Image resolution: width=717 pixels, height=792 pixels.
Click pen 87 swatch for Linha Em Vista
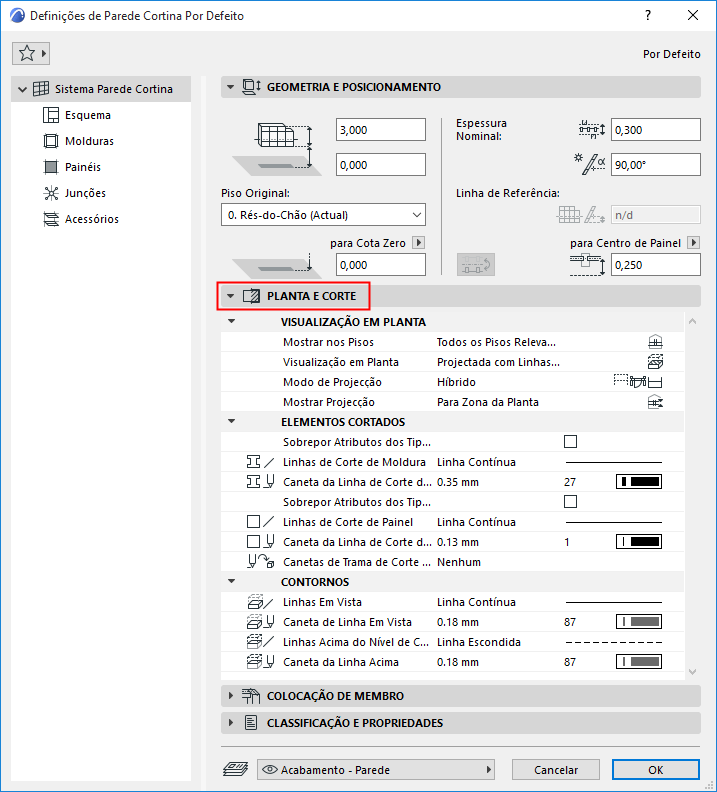coord(639,622)
